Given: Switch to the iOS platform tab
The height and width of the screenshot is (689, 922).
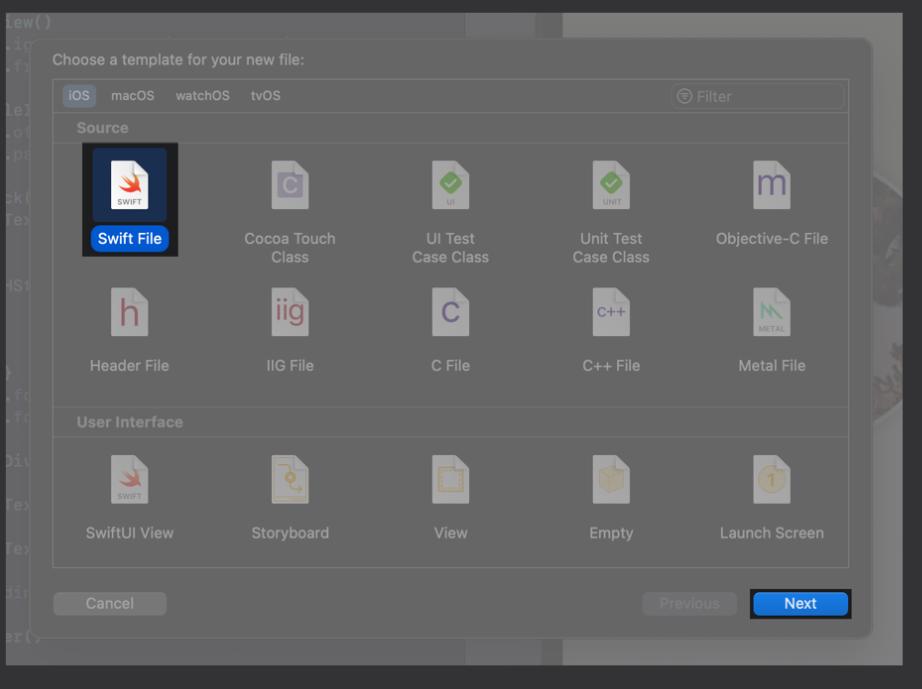Looking at the screenshot, I should click(x=79, y=95).
